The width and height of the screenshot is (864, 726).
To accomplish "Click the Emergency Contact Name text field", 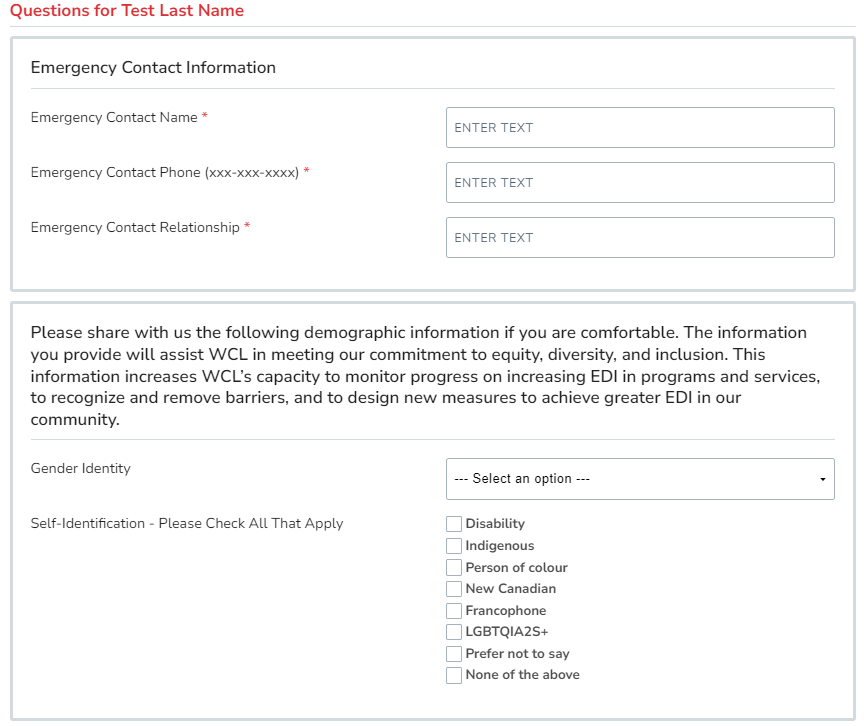I will click(640, 128).
